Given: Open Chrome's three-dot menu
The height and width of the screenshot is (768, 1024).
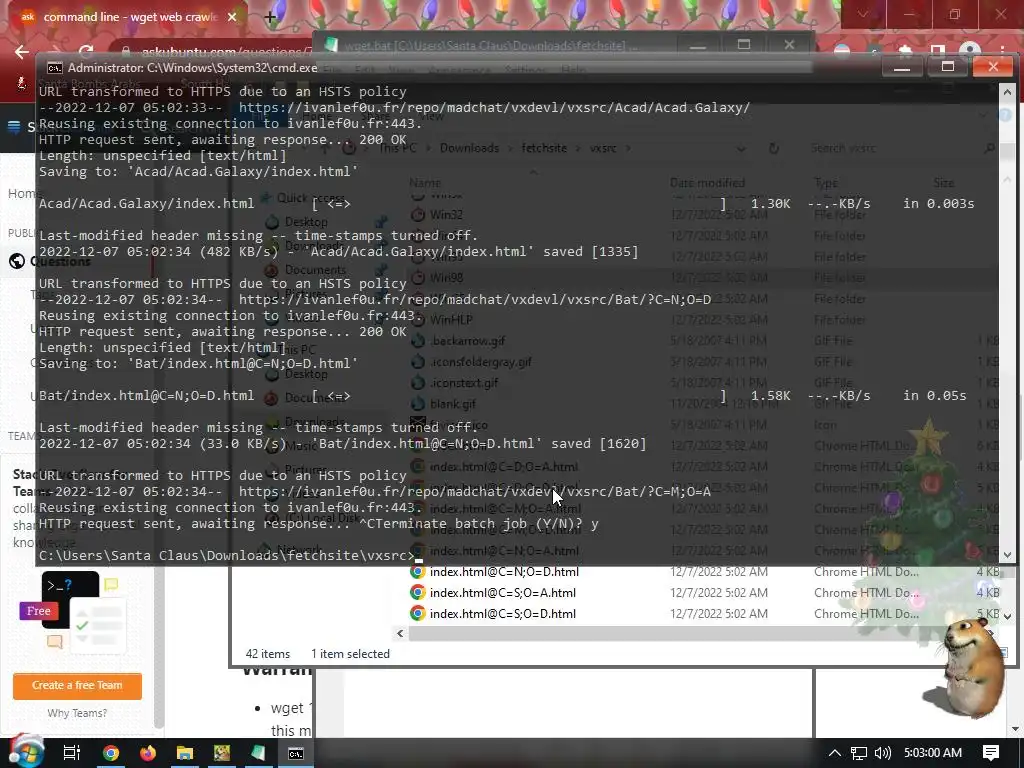Looking at the screenshot, I should 1002,50.
